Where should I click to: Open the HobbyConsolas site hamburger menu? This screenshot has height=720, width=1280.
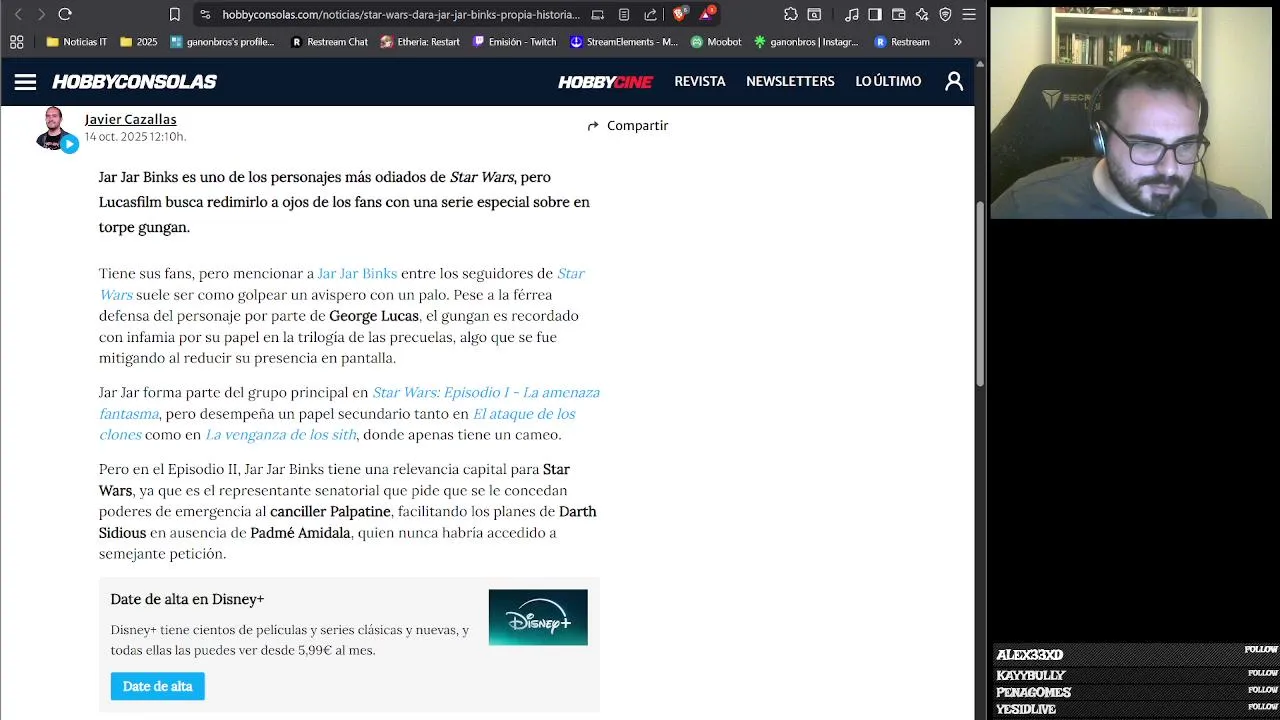[25, 82]
